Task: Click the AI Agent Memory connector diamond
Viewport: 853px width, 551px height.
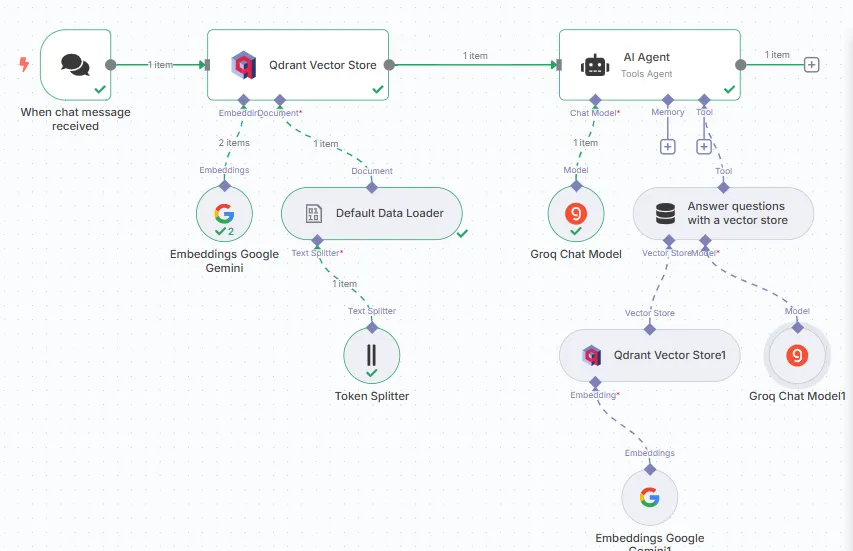Action: [x=667, y=100]
